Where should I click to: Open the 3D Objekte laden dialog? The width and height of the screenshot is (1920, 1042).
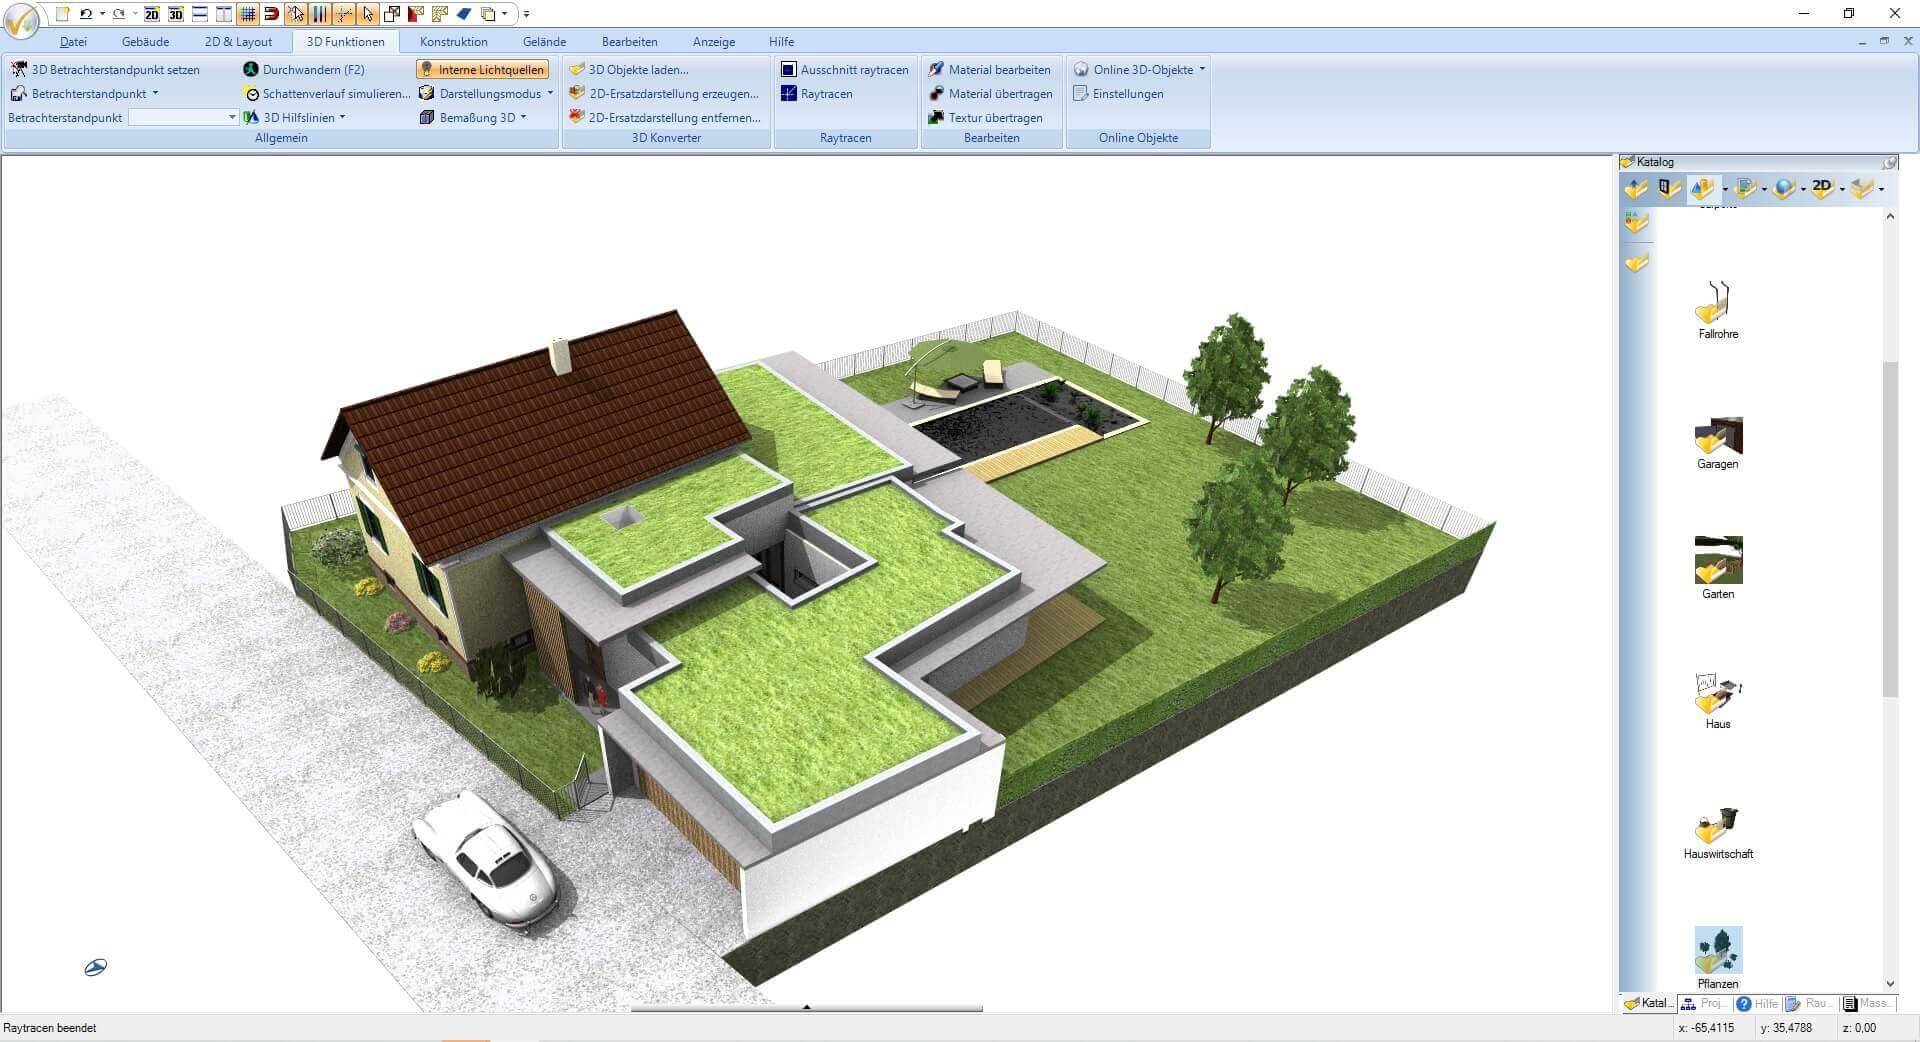(x=637, y=69)
